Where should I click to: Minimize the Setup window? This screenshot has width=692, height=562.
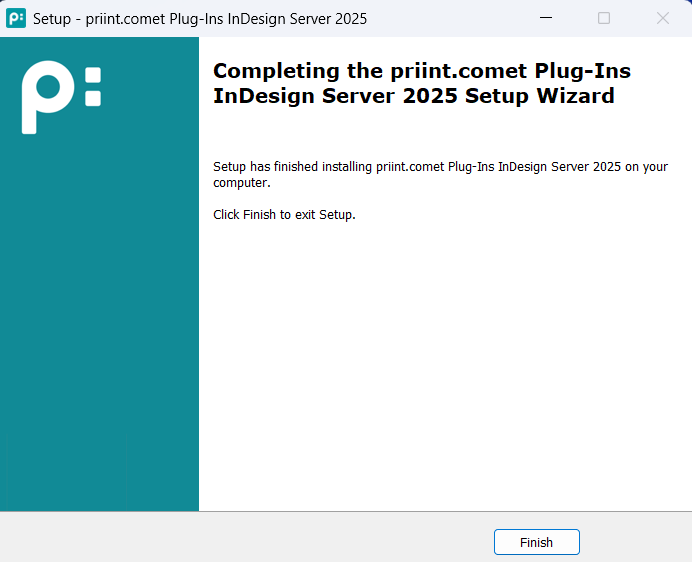click(546, 18)
